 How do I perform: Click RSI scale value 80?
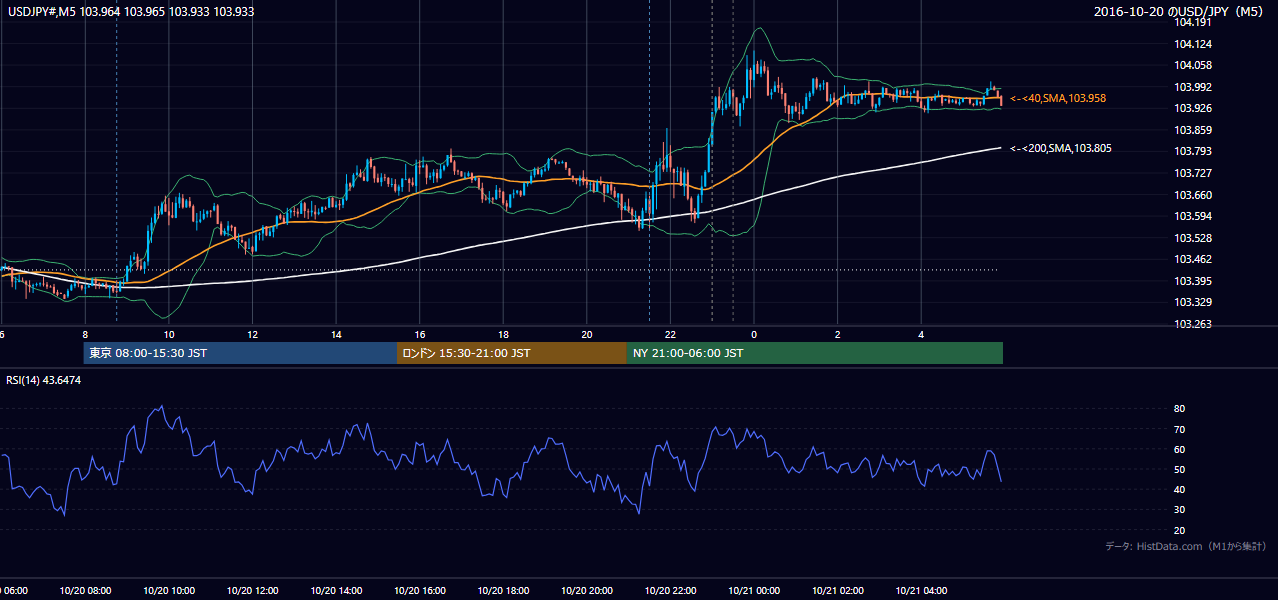point(1179,409)
